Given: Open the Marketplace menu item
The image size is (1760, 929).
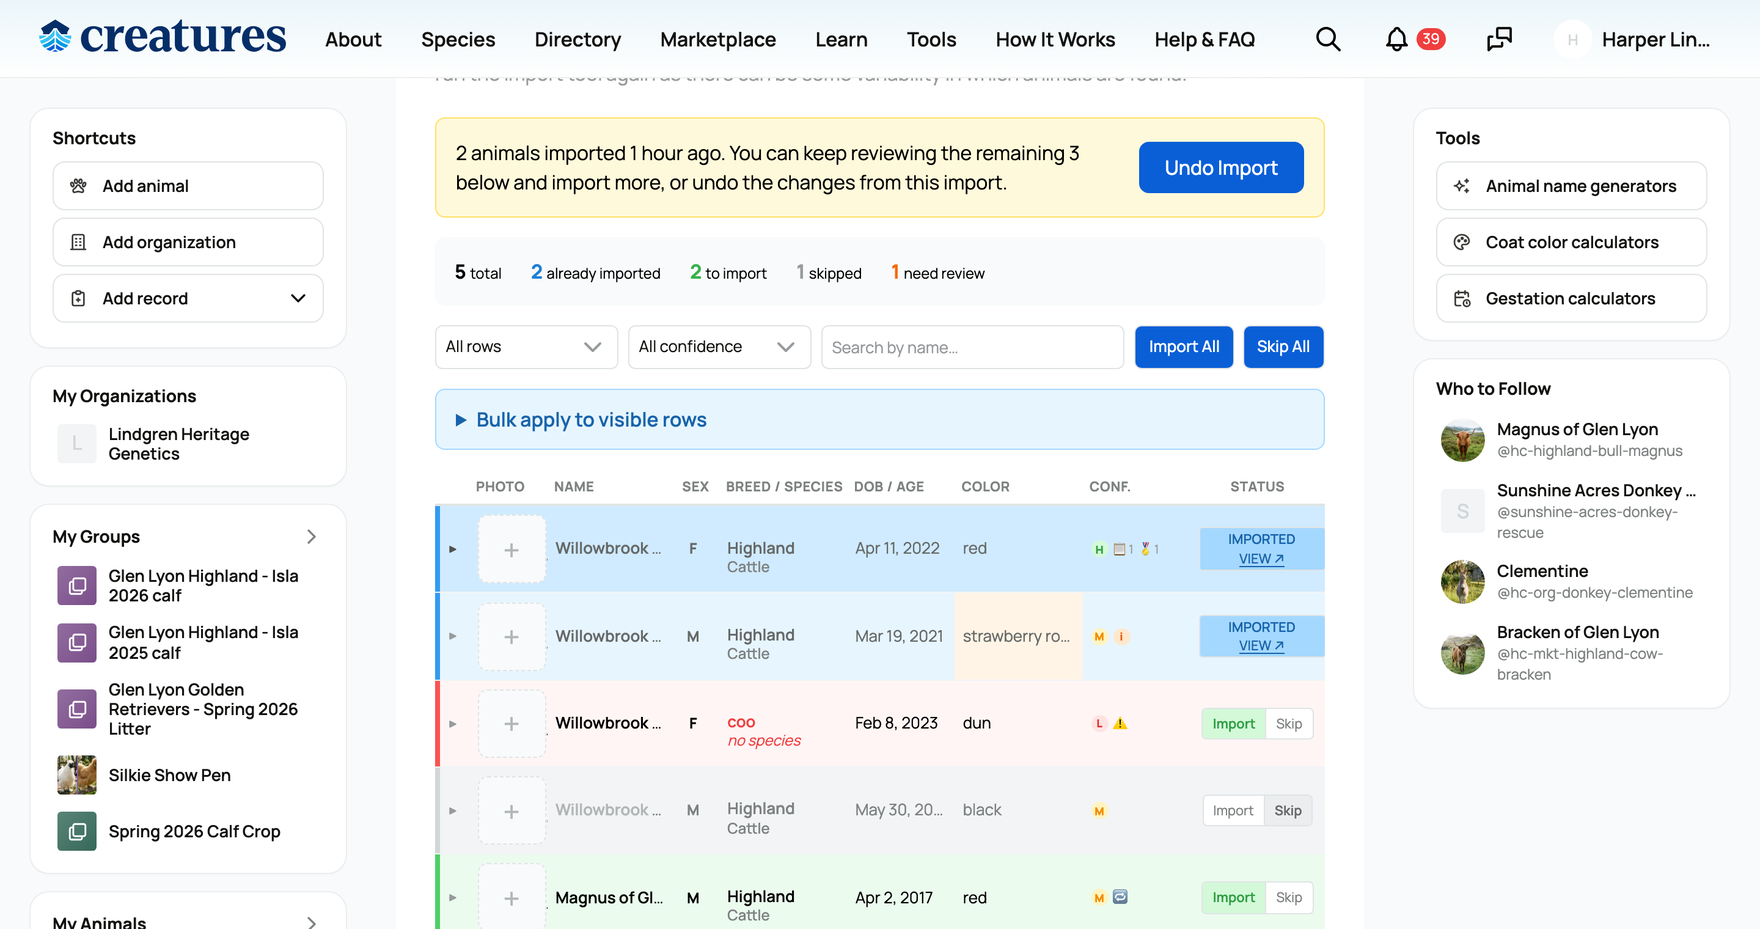Looking at the screenshot, I should 718,39.
